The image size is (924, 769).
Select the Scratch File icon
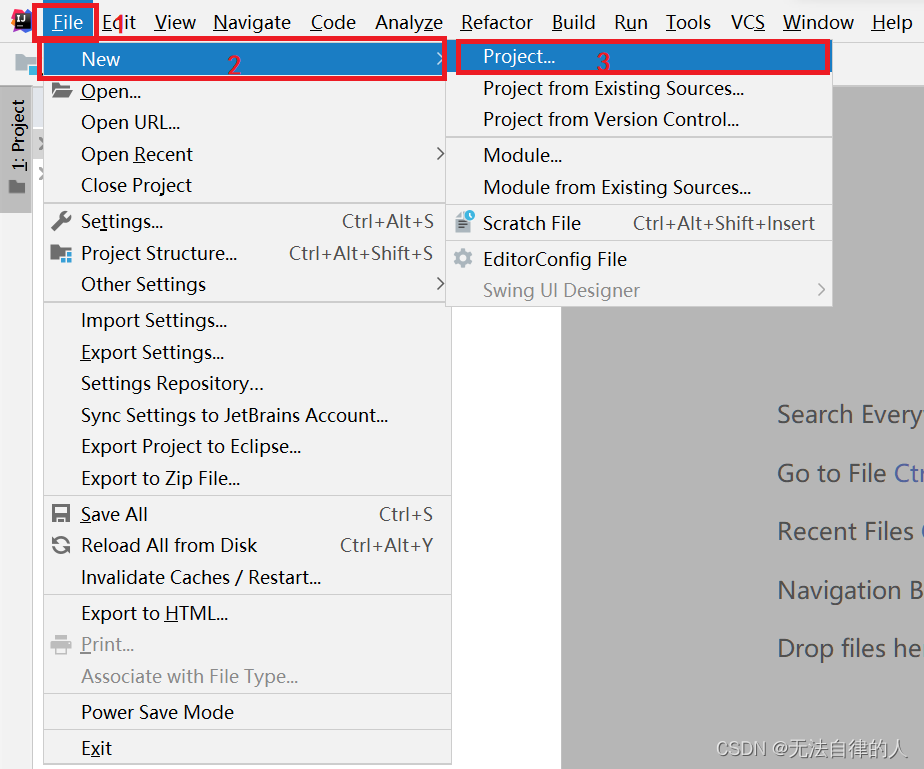[x=466, y=222]
